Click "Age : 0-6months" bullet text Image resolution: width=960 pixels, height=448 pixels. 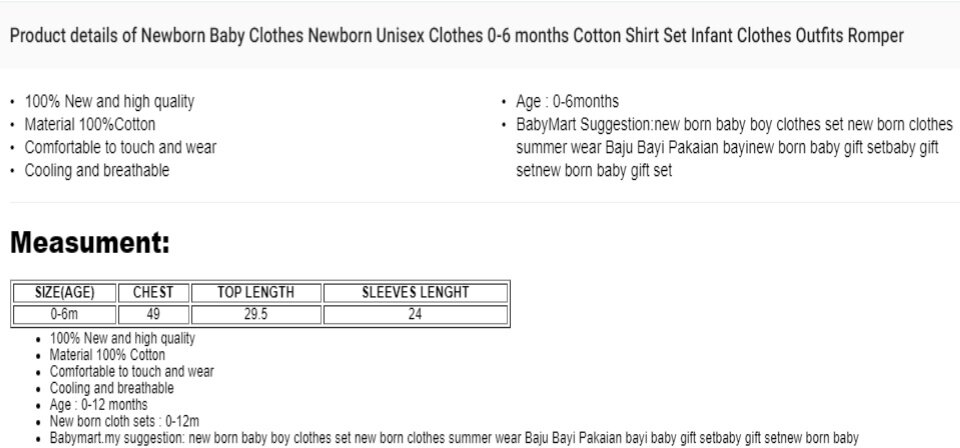click(568, 101)
